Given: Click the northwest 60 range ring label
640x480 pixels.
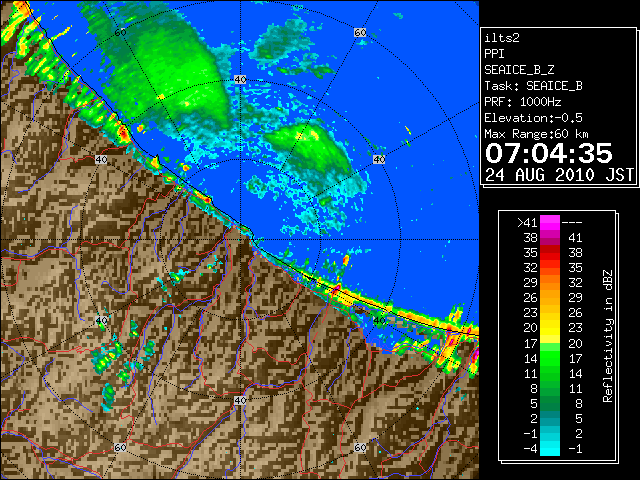Looking at the screenshot, I should (x=120, y=32).
